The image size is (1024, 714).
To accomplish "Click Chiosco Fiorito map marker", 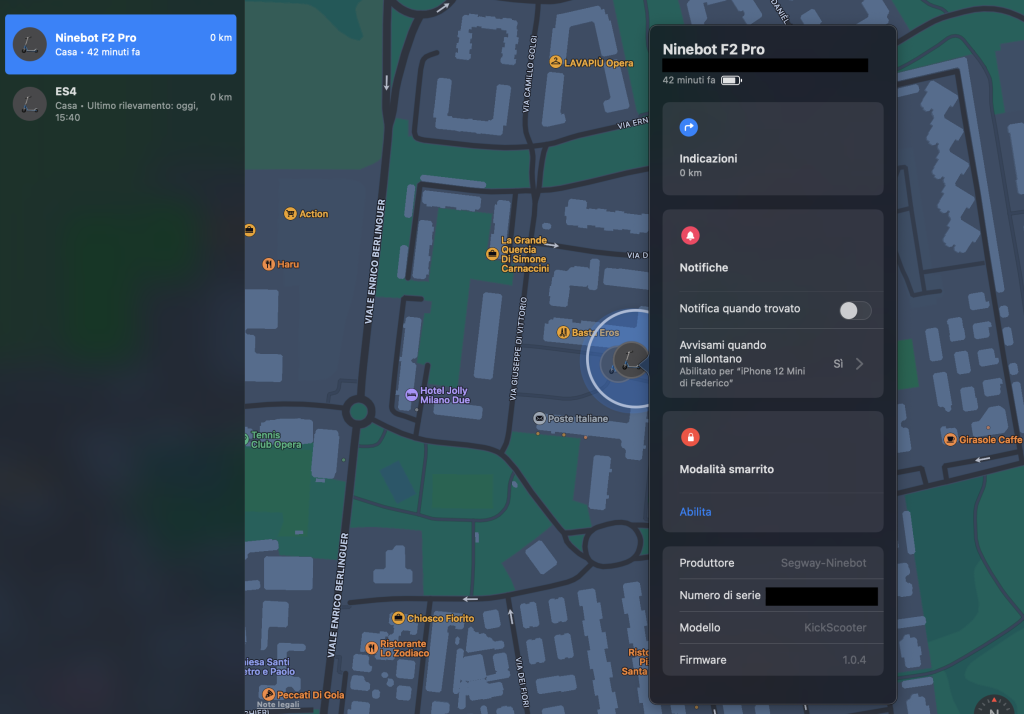I will pos(398,618).
